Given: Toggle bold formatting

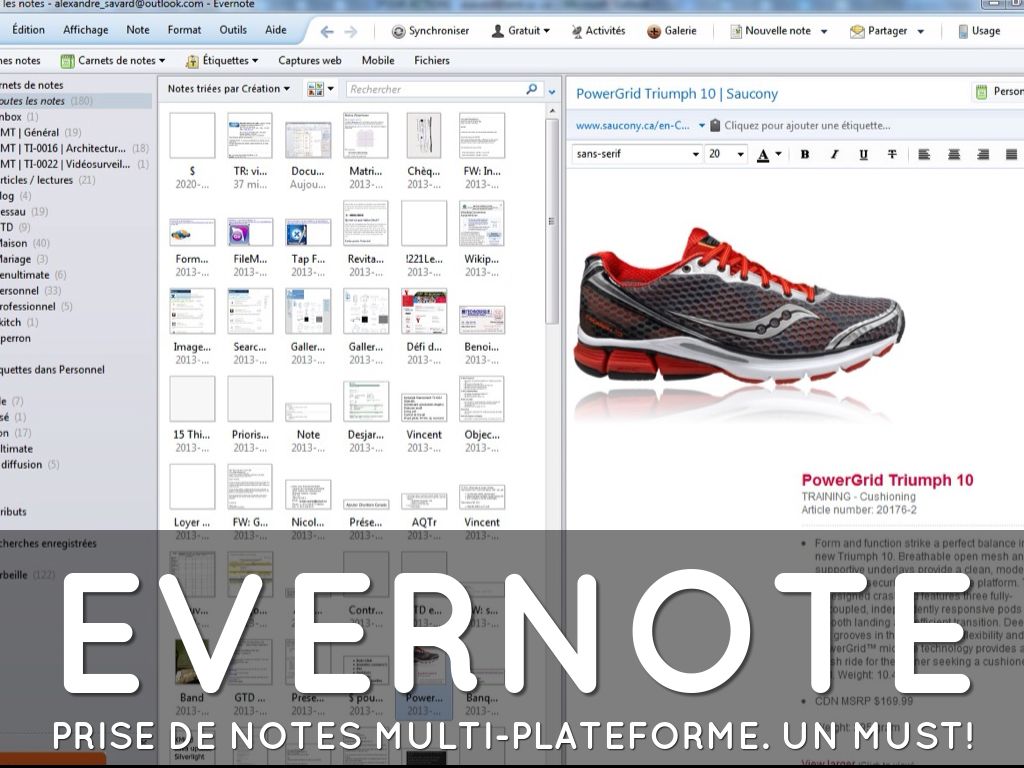Looking at the screenshot, I should [x=805, y=154].
